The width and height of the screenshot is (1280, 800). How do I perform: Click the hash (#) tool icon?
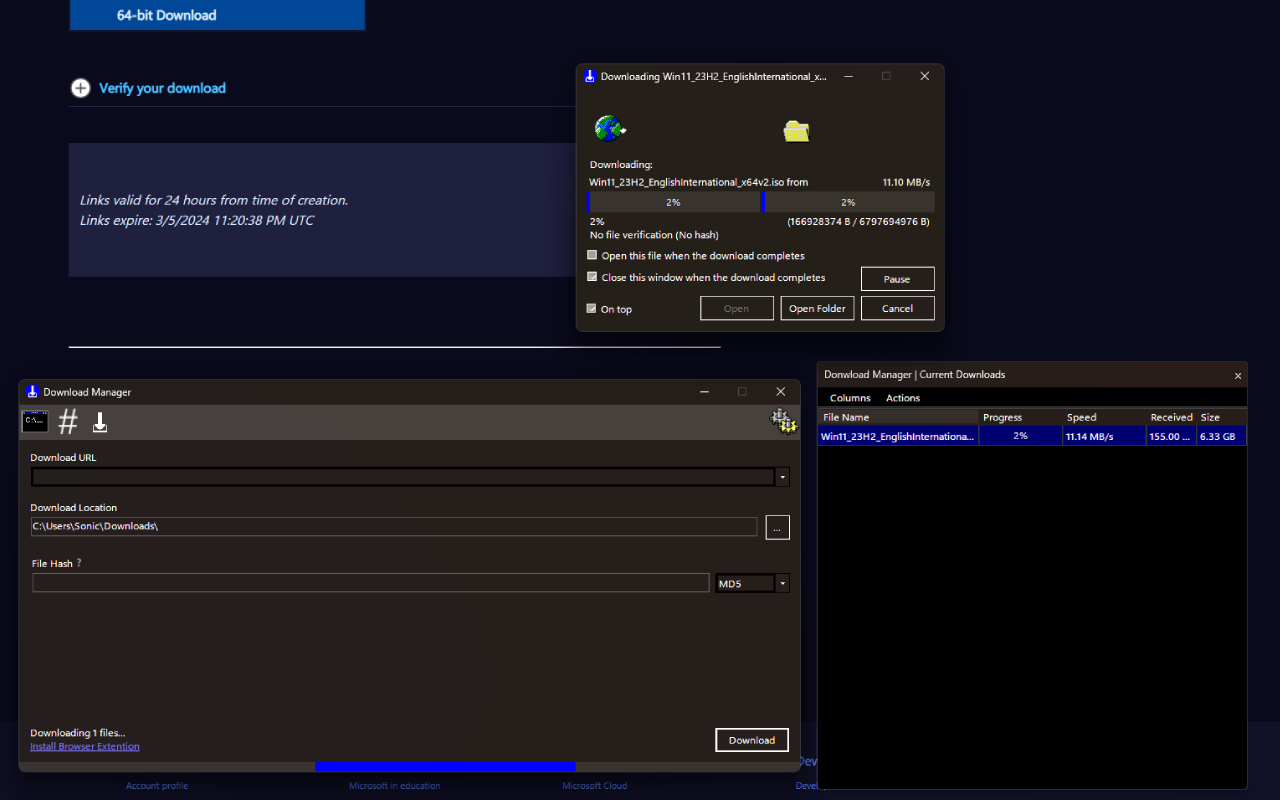point(68,422)
